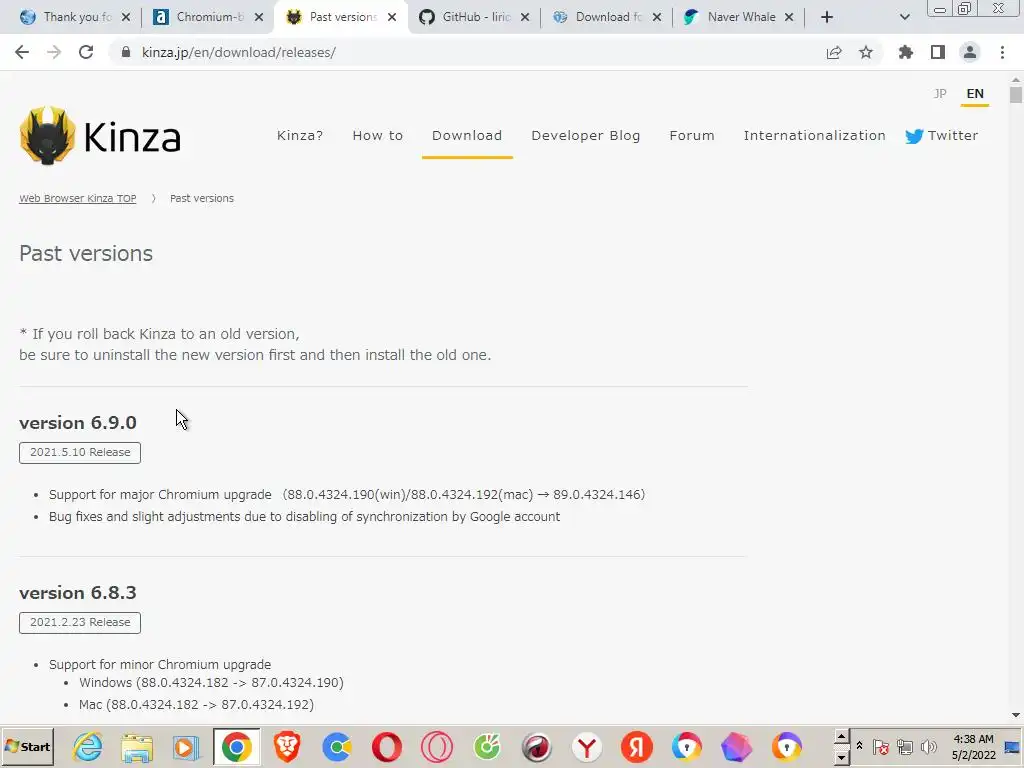Open the Developer Blog page
The image size is (1024, 768).
pyautogui.click(x=586, y=136)
